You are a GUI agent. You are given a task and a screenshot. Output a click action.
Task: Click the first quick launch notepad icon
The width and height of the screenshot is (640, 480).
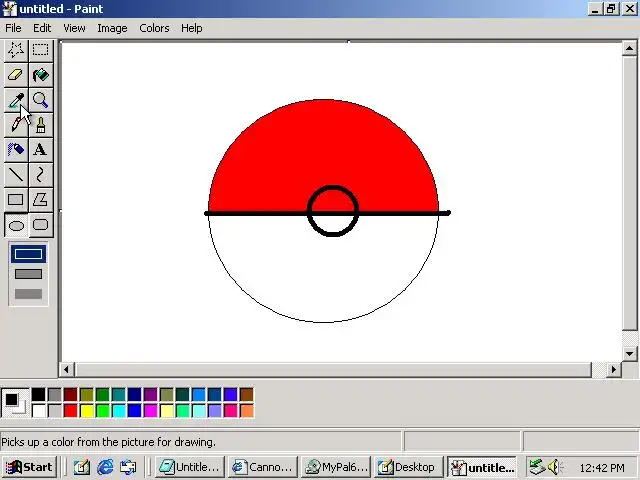pos(82,467)
